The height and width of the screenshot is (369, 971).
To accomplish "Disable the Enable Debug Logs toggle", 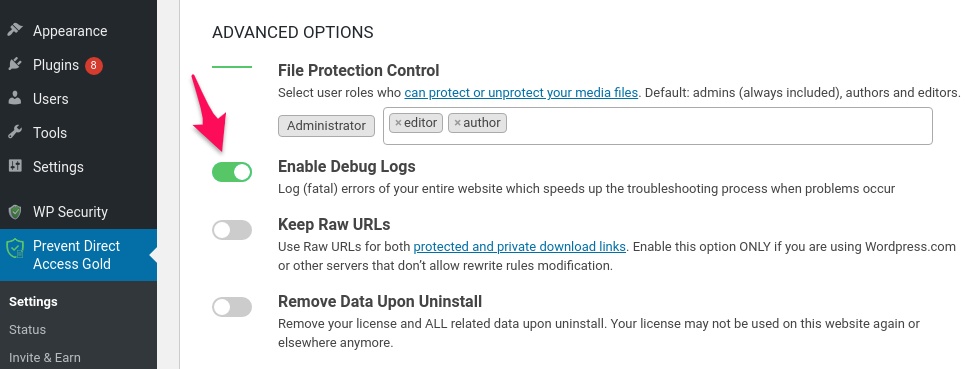I will click(232, 171).
